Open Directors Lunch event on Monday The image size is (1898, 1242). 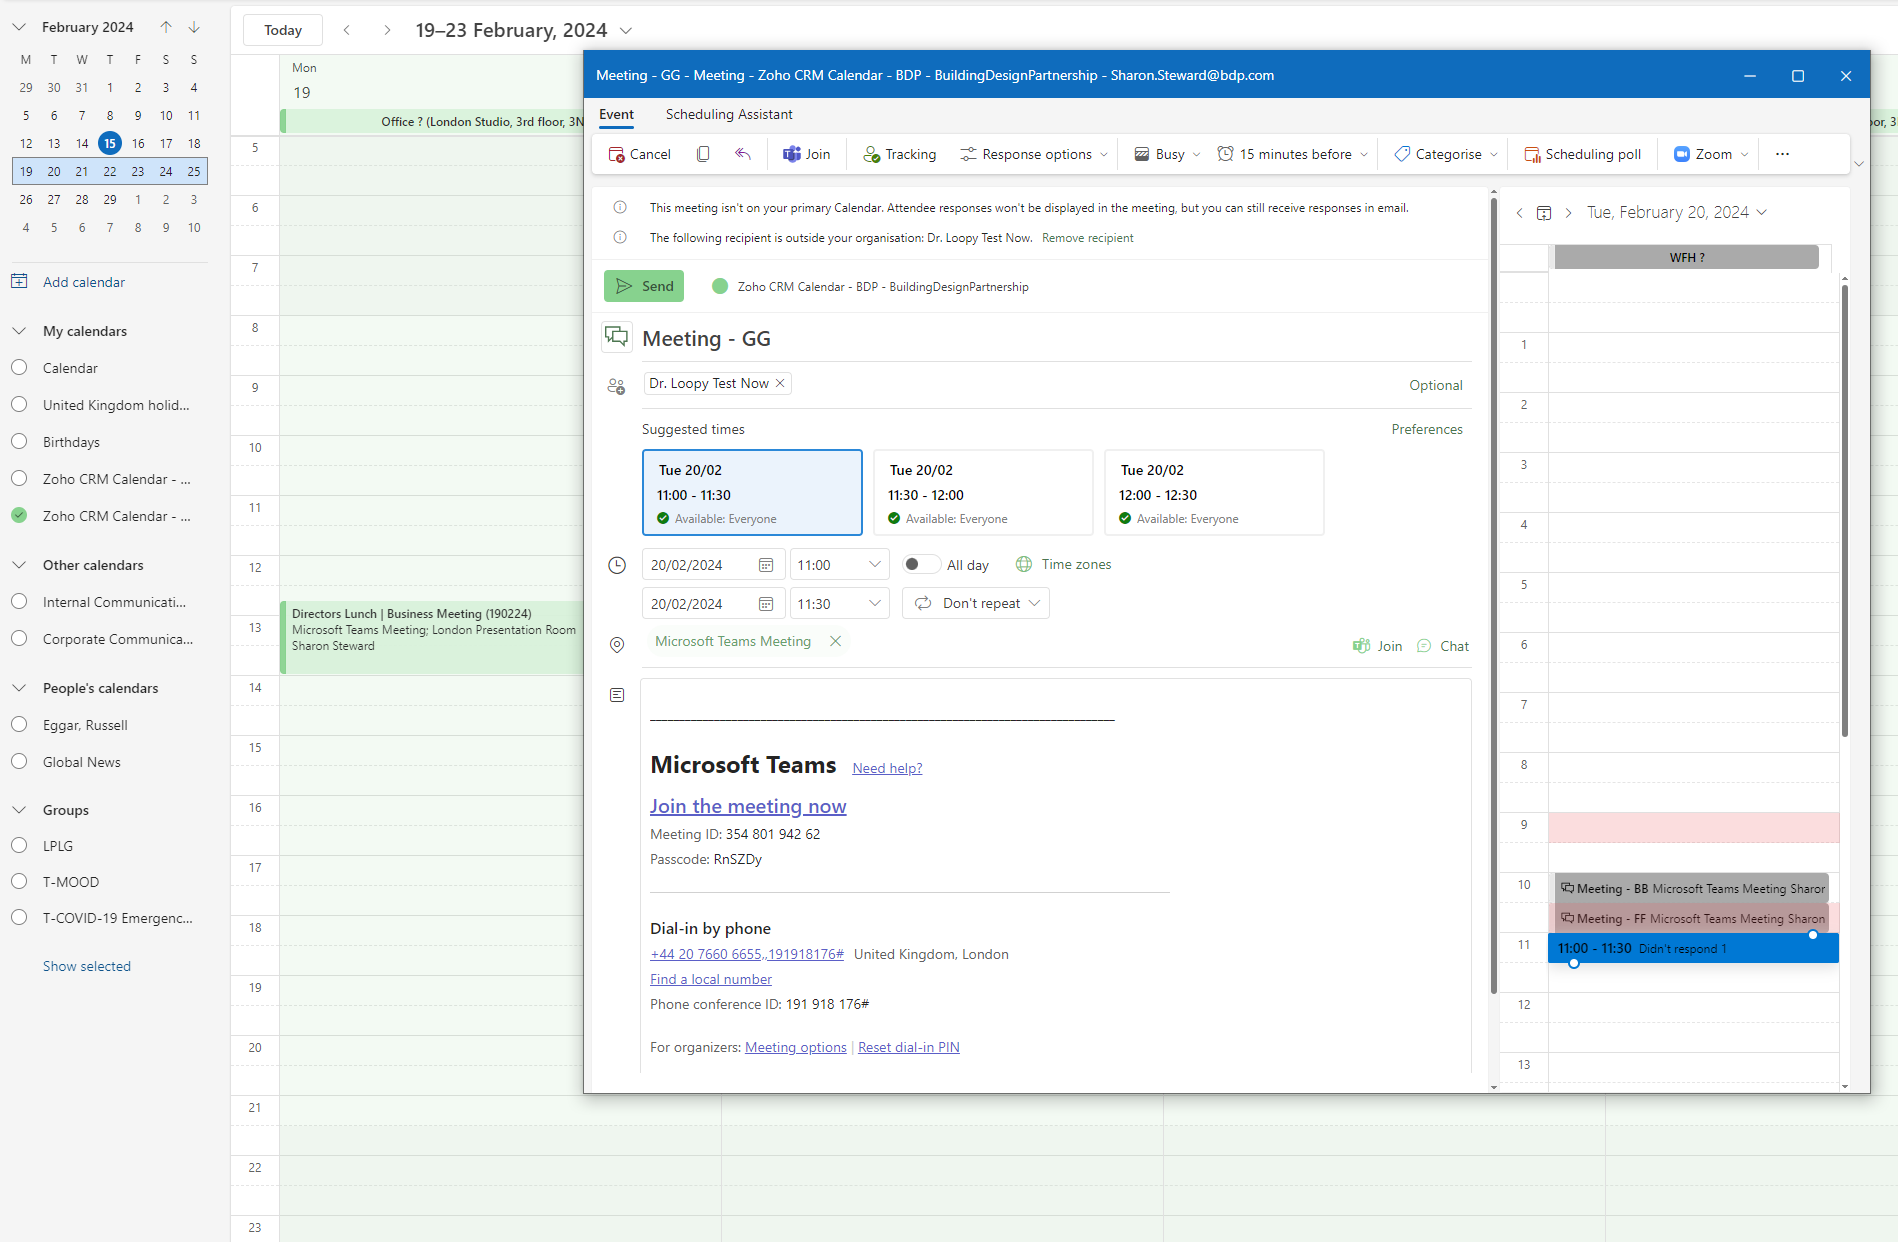click(432, 637)
